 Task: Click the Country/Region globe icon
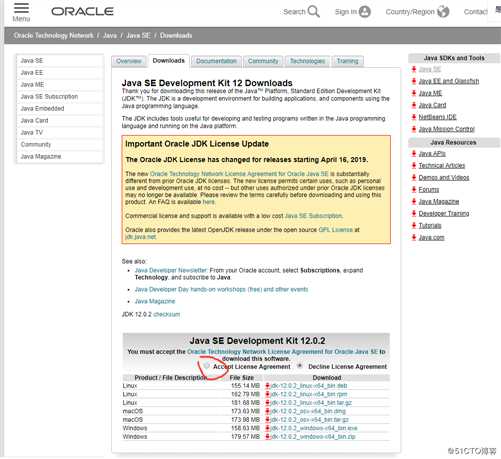[443, 12]
